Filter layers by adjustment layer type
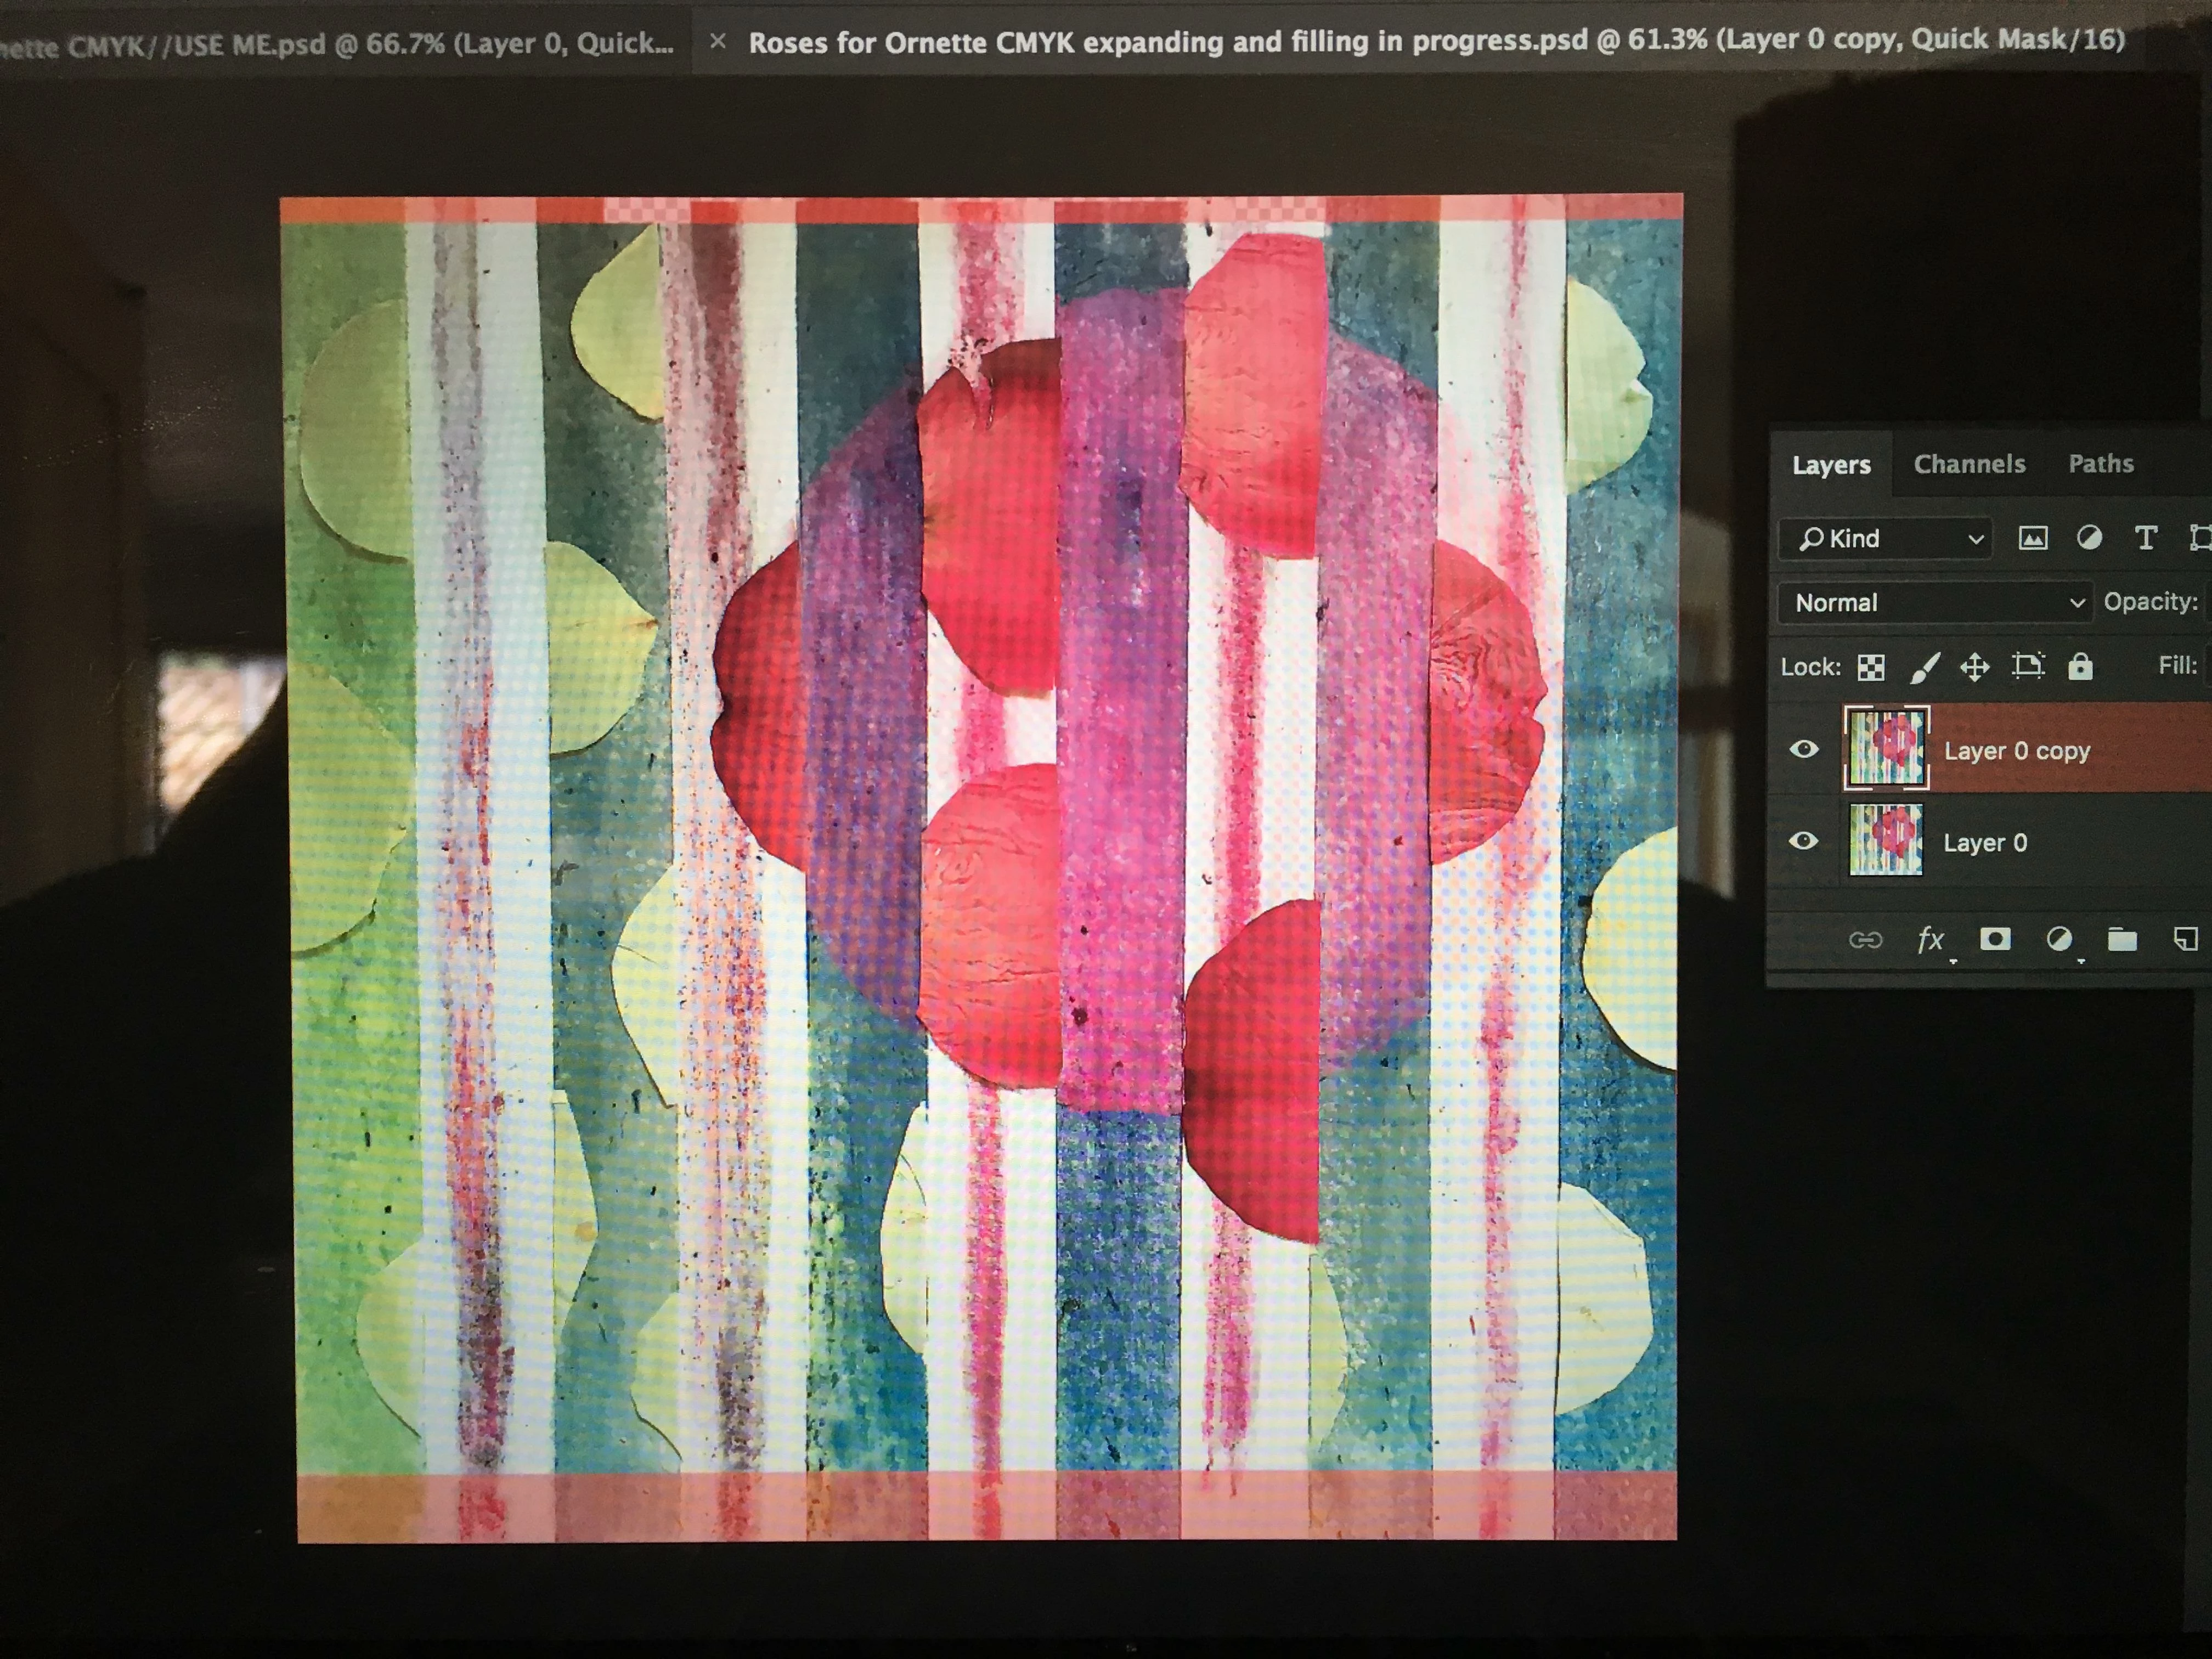 coord(2089,539)
